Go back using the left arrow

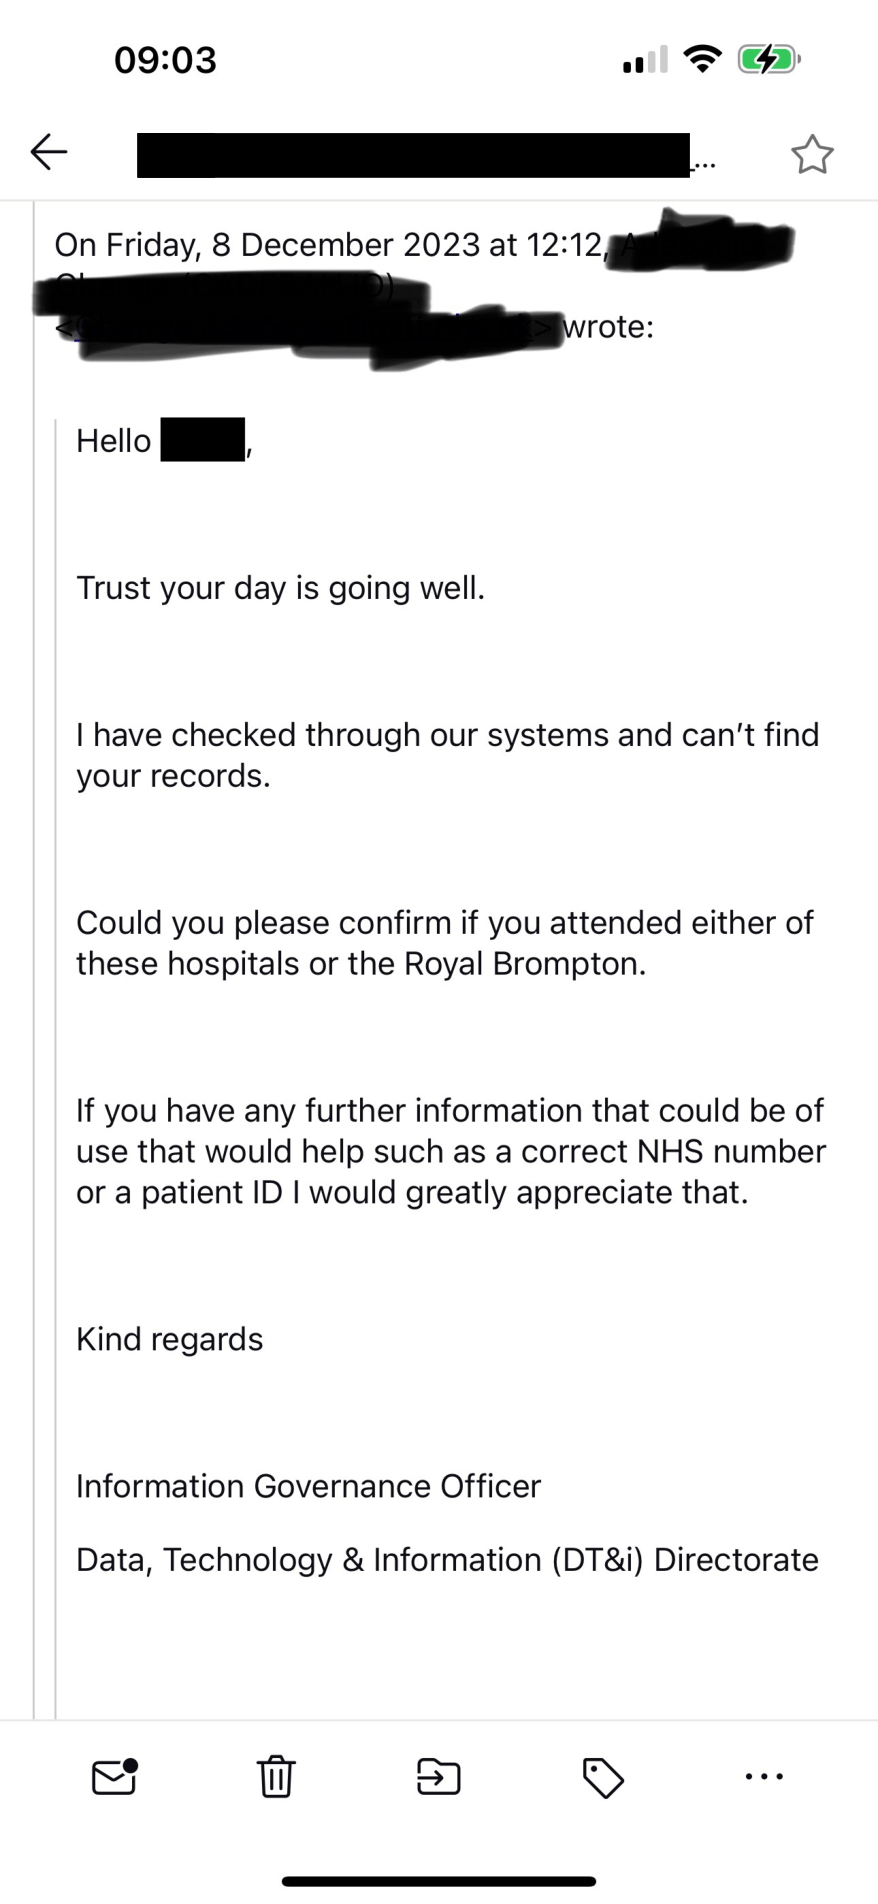pos(48,152)
